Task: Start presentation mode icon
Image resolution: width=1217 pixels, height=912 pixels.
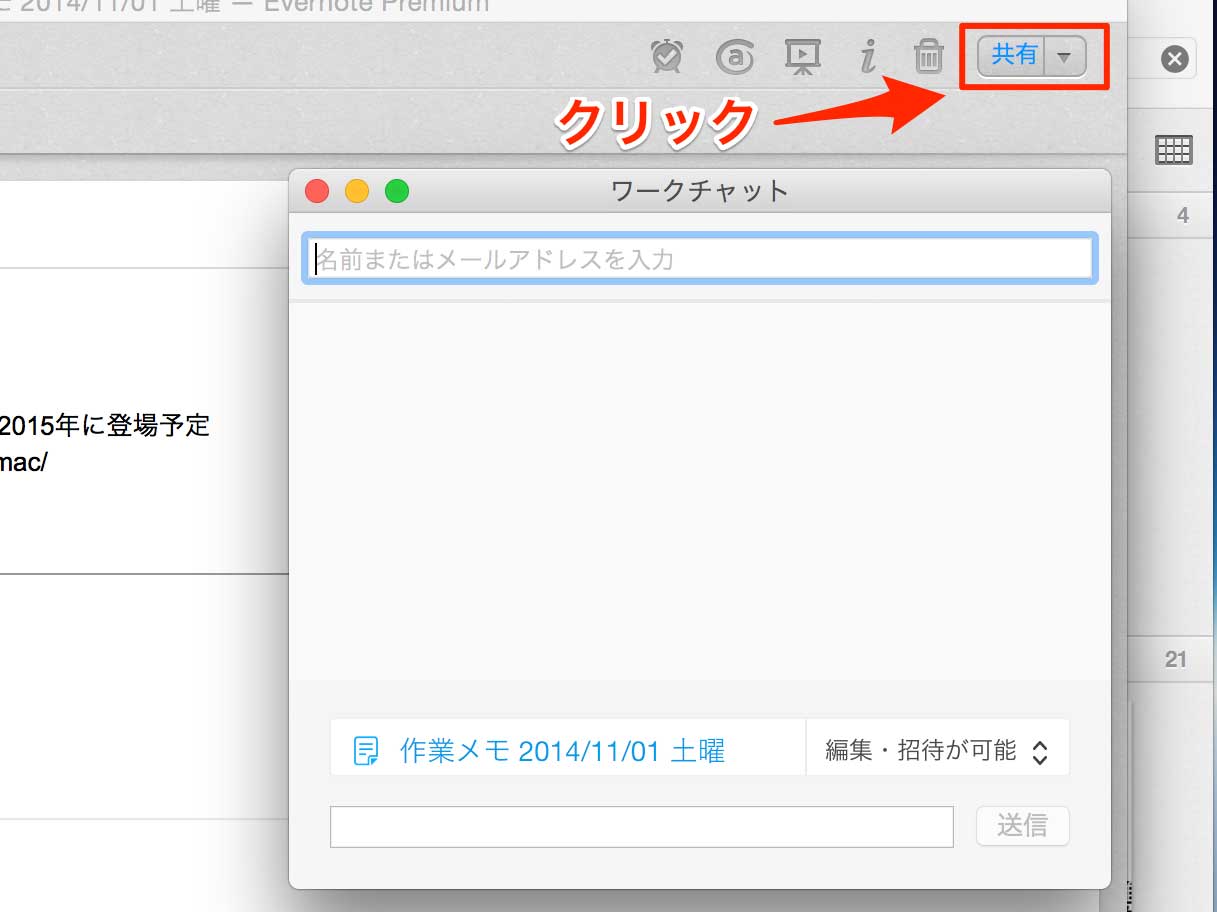Action: coord(802,57)
